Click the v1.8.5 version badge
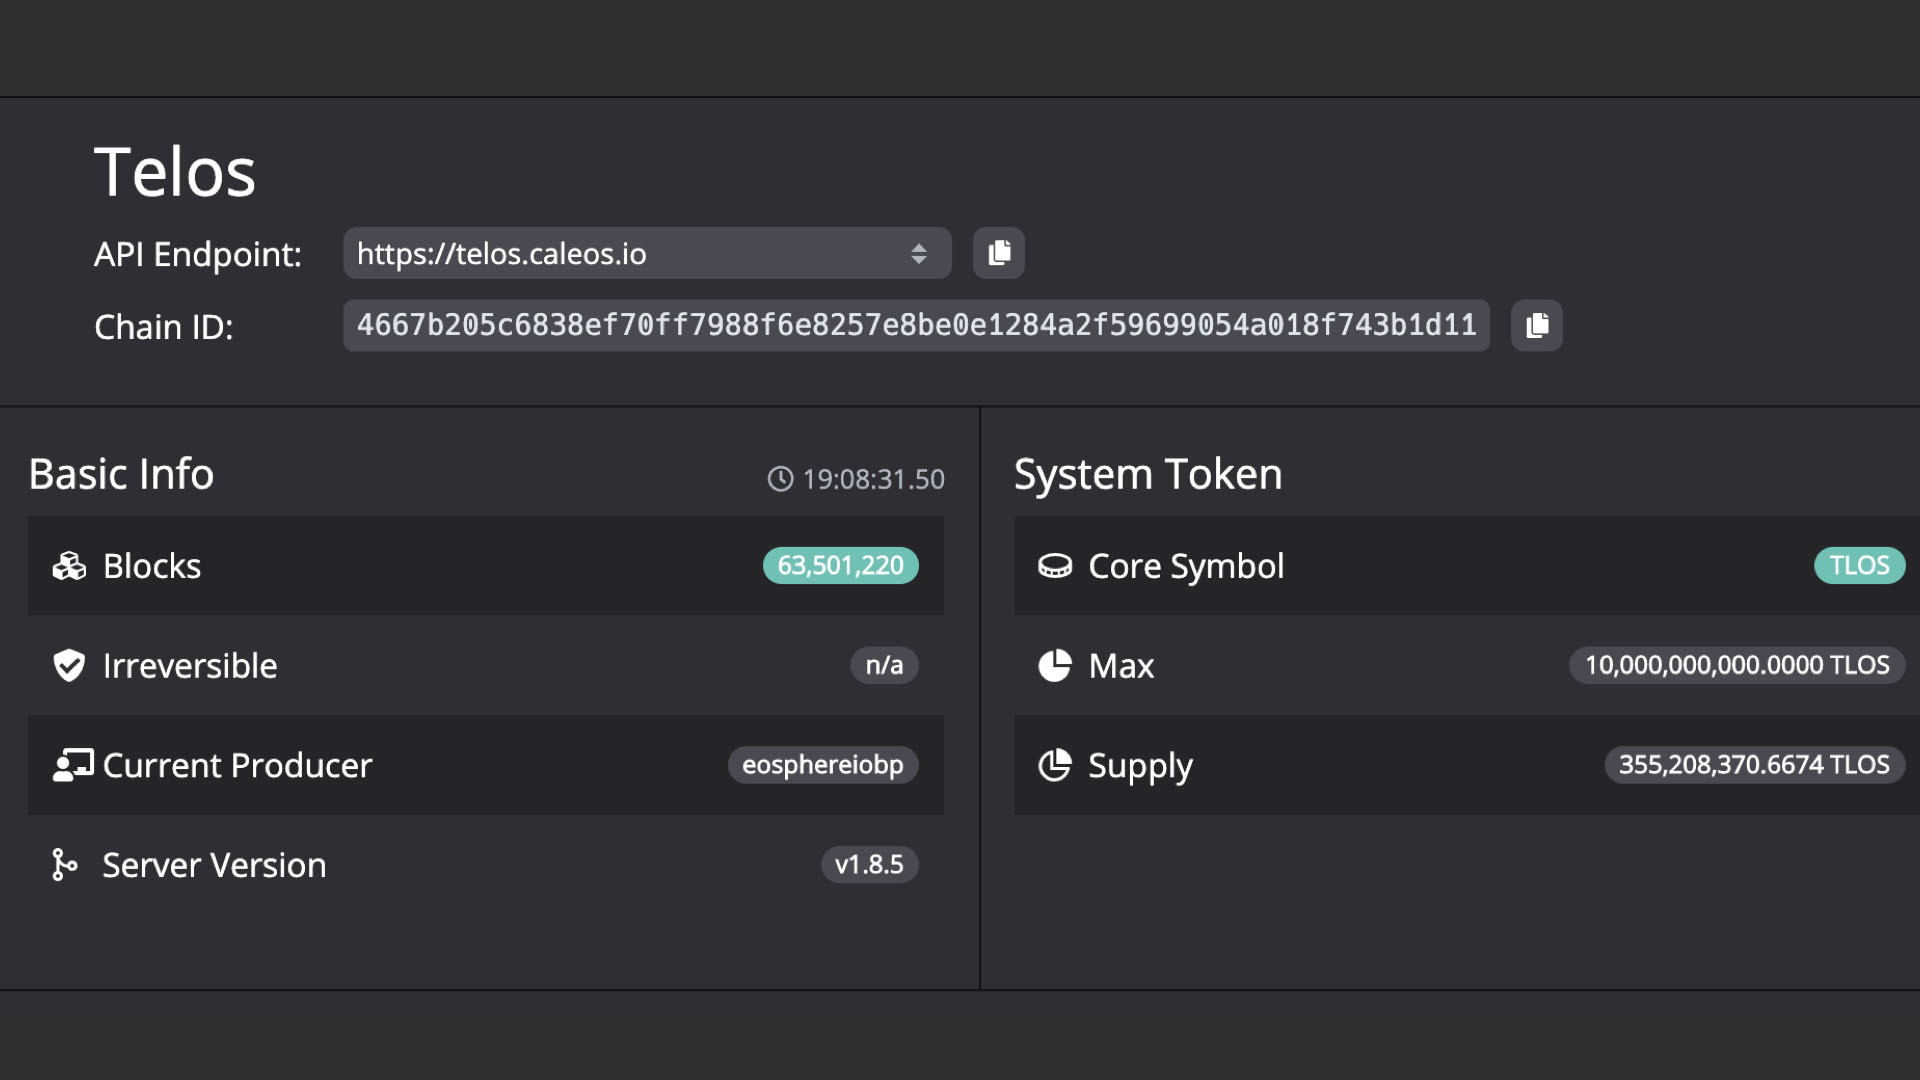This screenshot has width=1920, height=1080. click(x=869, y=864)
